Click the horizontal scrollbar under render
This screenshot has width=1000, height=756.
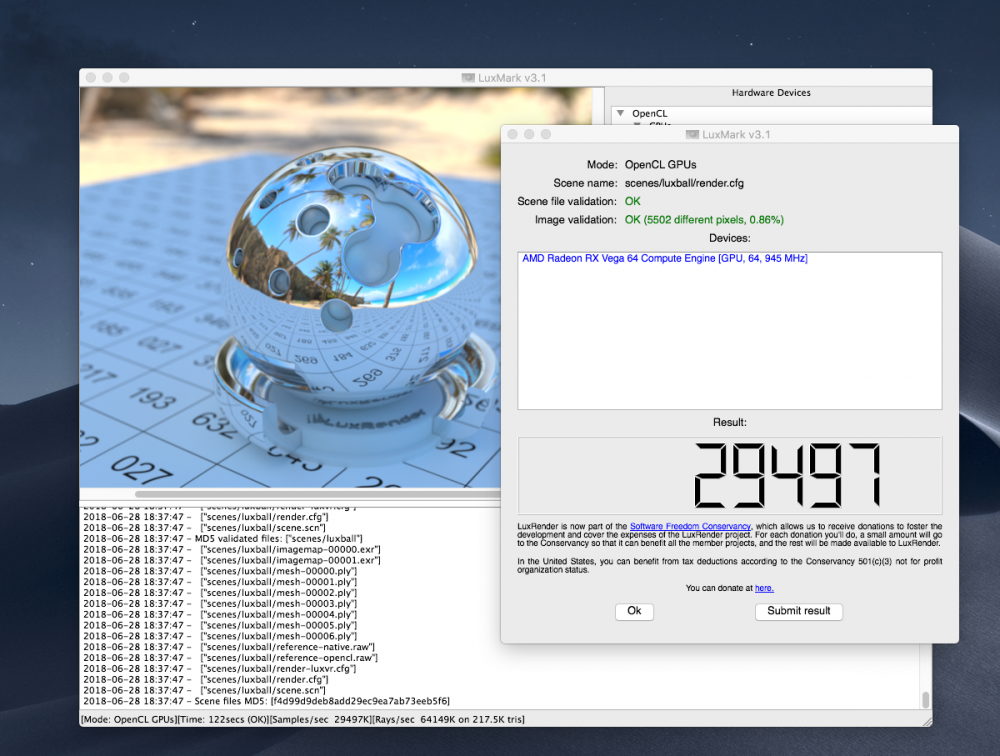pos(318,494)
